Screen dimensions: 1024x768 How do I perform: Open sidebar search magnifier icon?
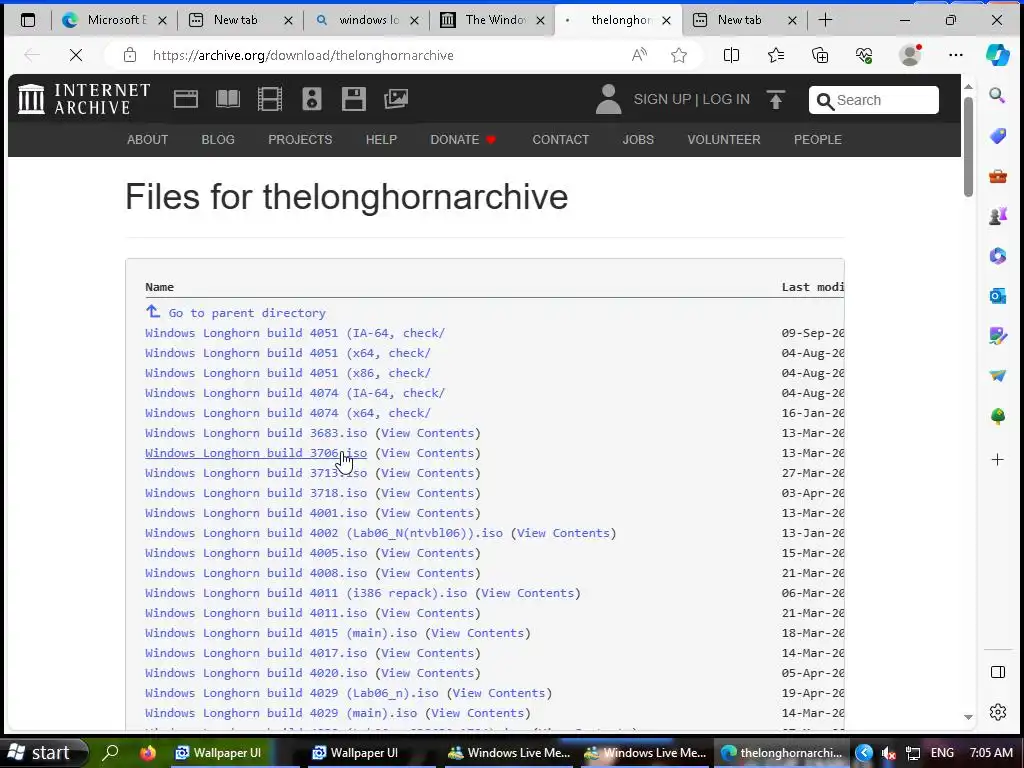tap(997, 95)
